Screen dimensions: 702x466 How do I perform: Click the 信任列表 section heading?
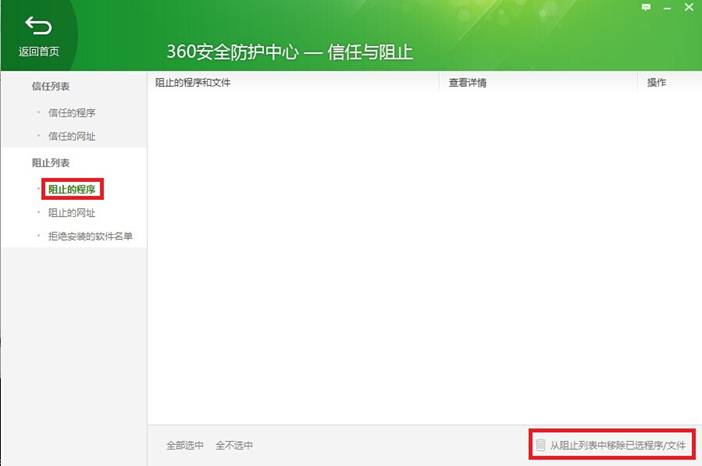[51, 86]
